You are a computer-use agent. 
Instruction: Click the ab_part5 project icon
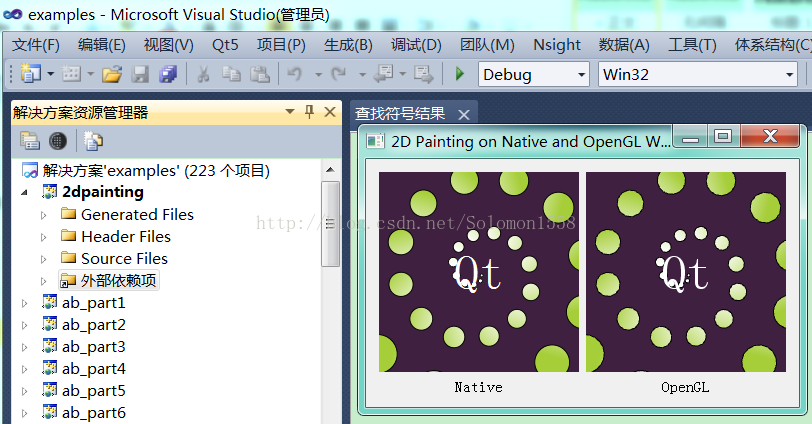tap(50, 390)
